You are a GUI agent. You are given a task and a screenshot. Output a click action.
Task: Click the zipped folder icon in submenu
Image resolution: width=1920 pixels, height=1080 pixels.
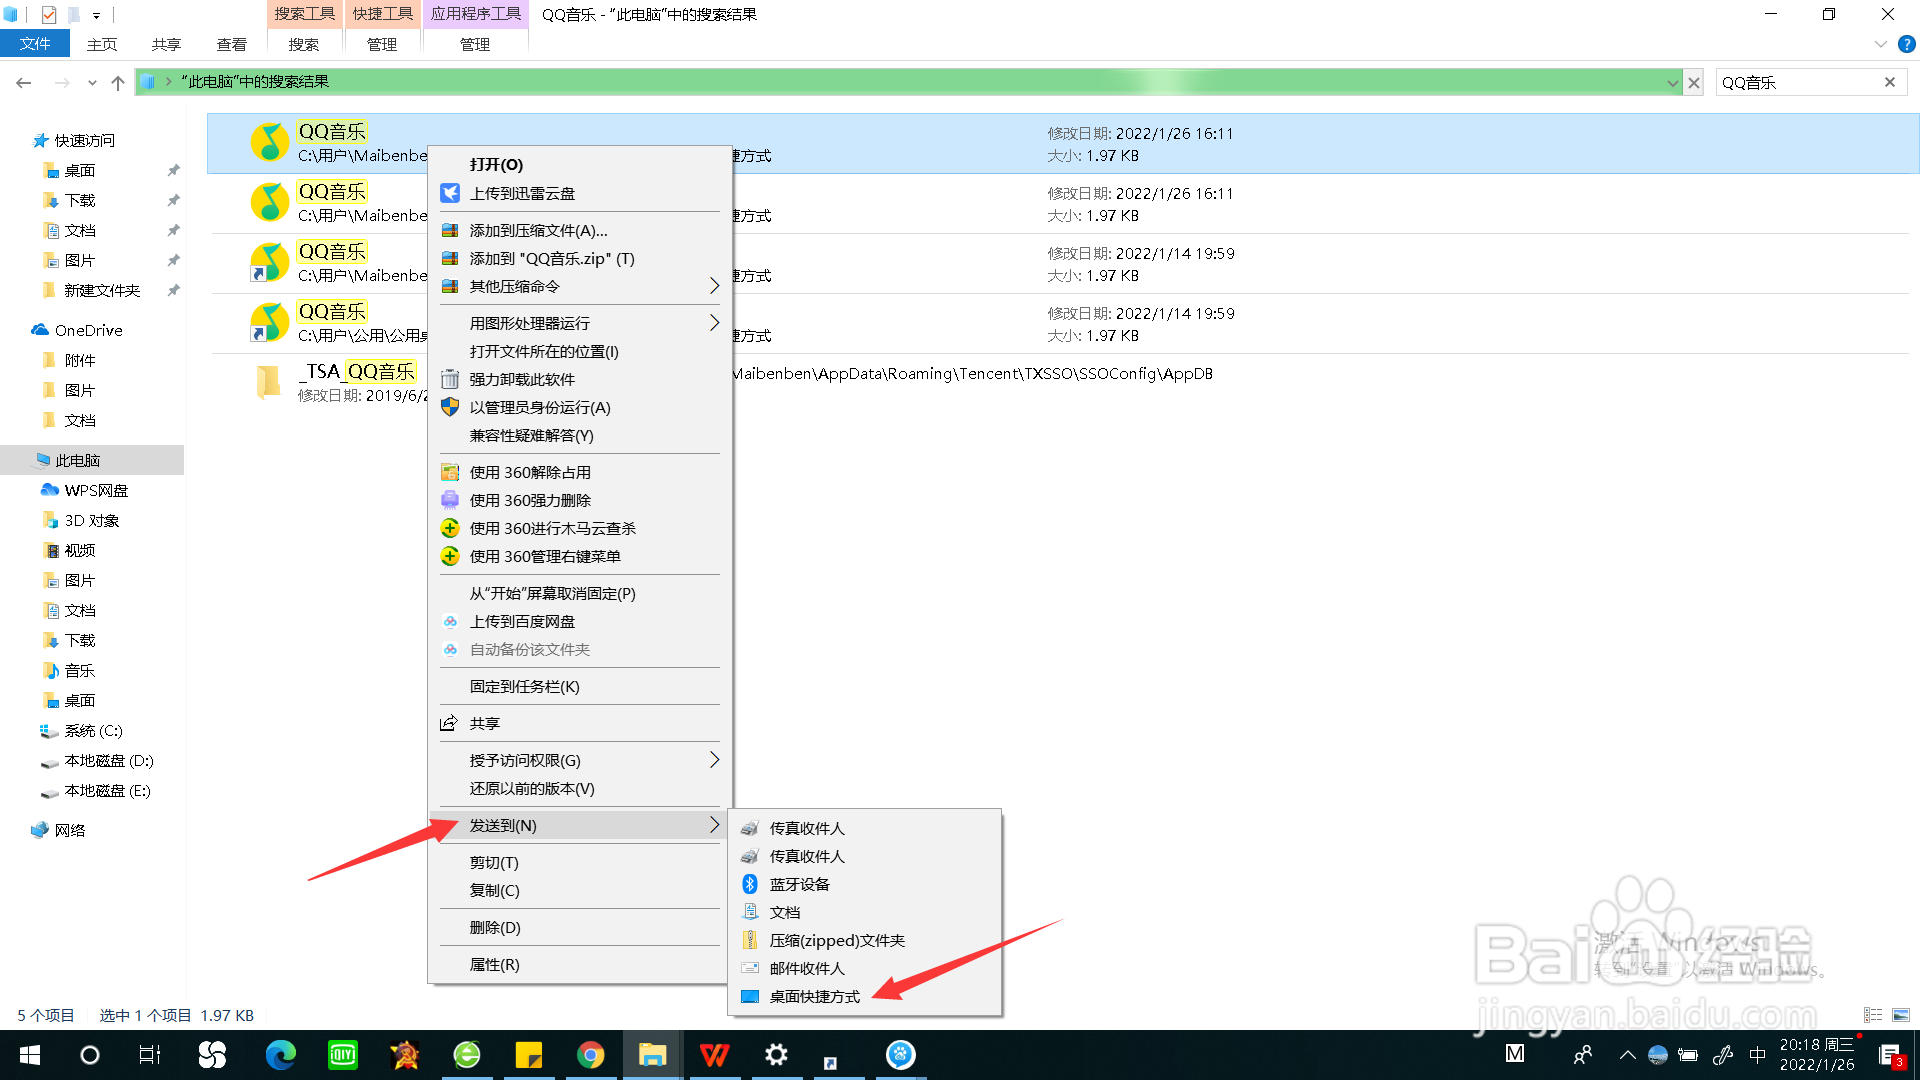pyautogui.click(x=750, y=940)
